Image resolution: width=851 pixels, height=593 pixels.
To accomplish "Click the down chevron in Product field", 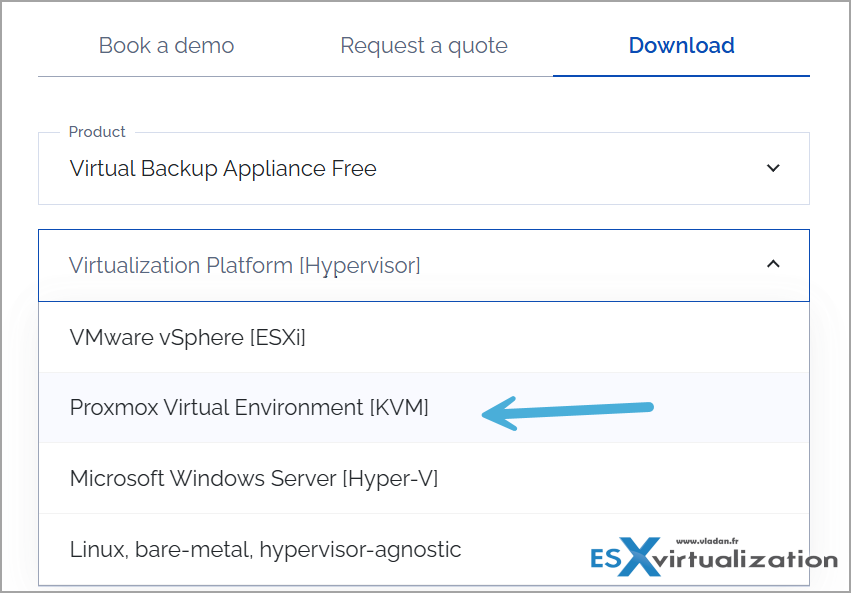I will tap(773, 168).
